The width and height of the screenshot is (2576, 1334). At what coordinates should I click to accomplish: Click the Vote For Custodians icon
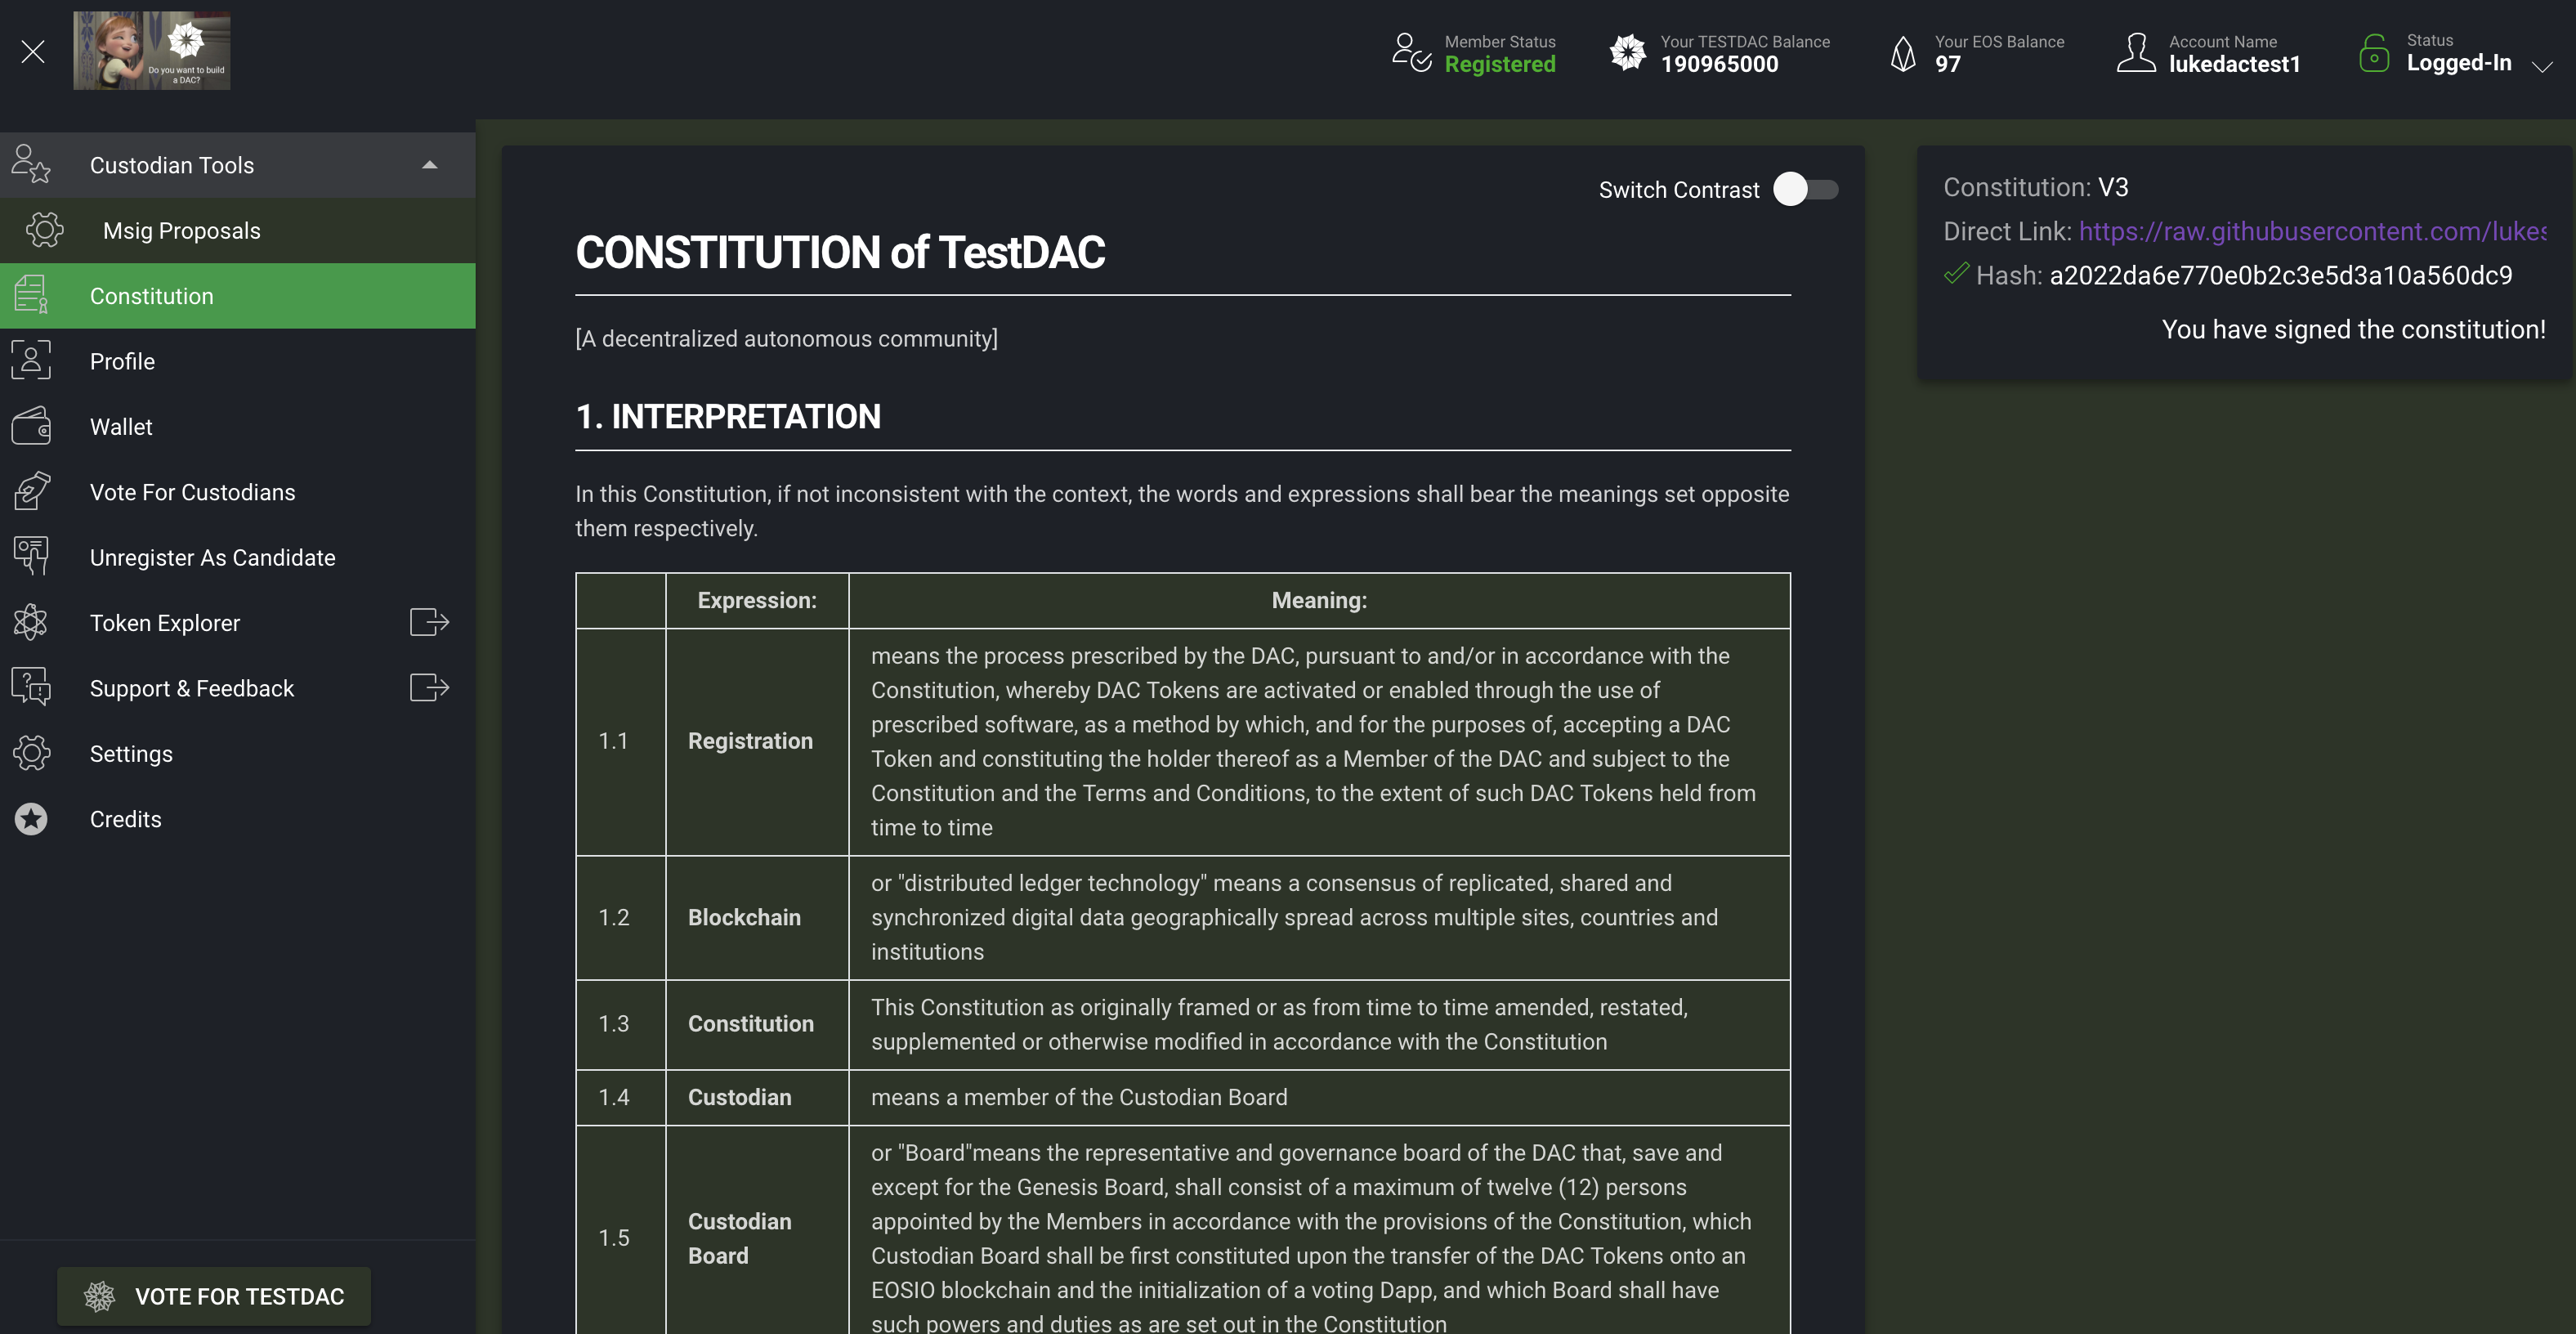tap(31, 492)
